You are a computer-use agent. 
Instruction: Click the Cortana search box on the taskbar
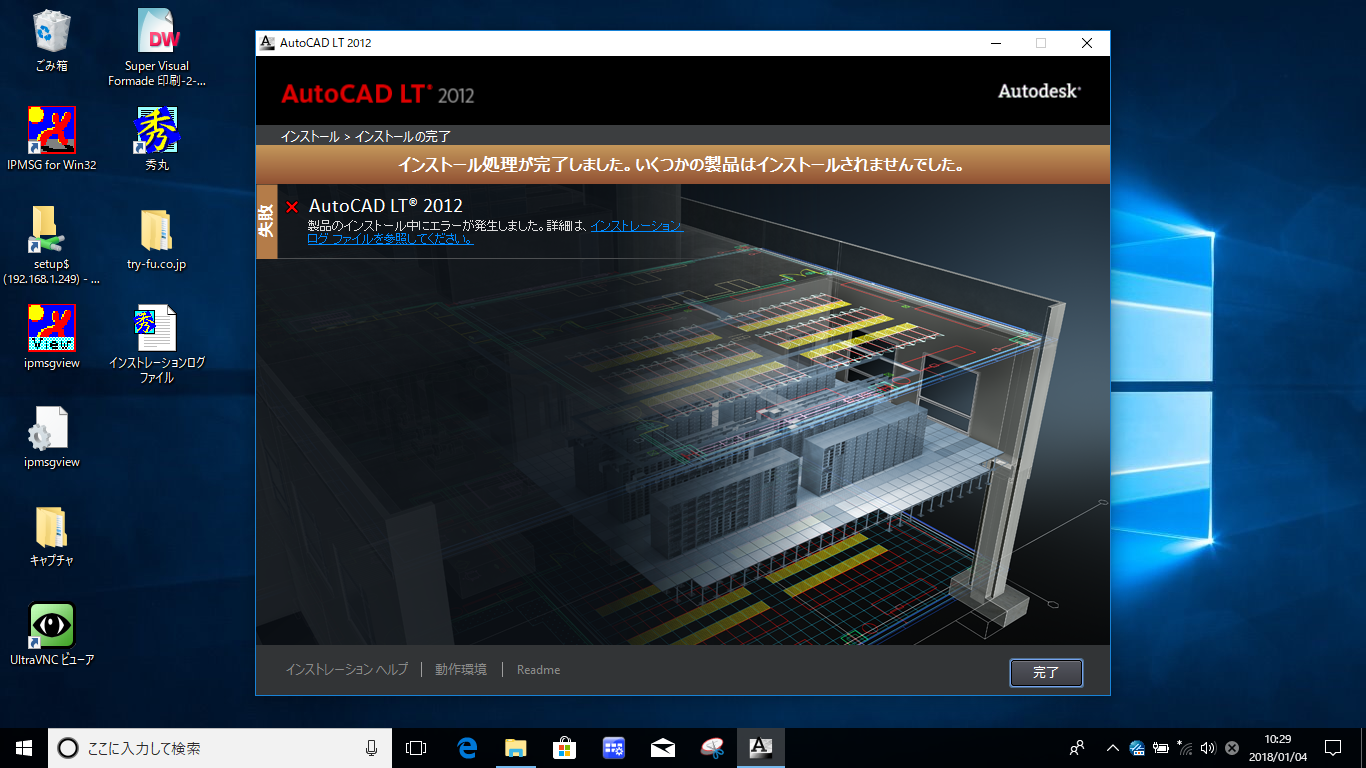point(219,747)
